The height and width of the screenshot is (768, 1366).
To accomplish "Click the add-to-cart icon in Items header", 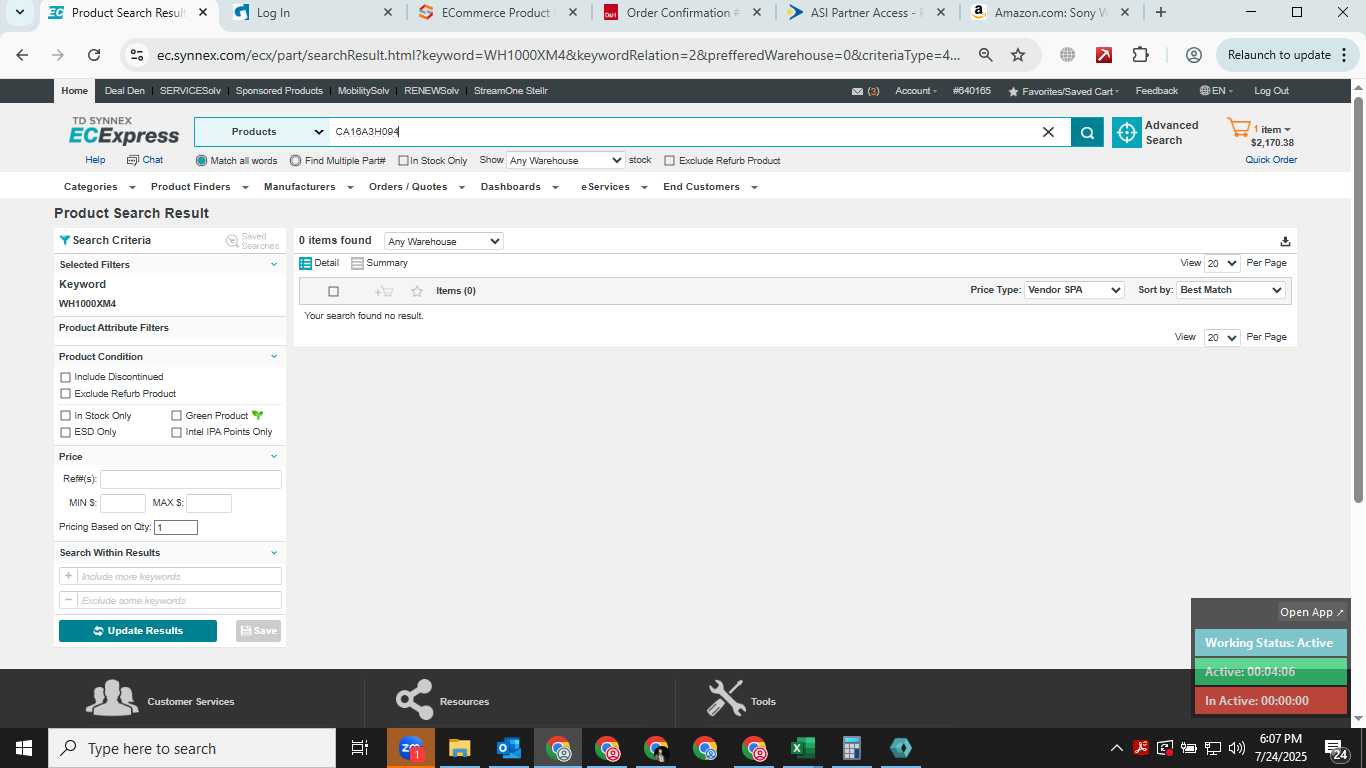I will (x=383, y=291).
